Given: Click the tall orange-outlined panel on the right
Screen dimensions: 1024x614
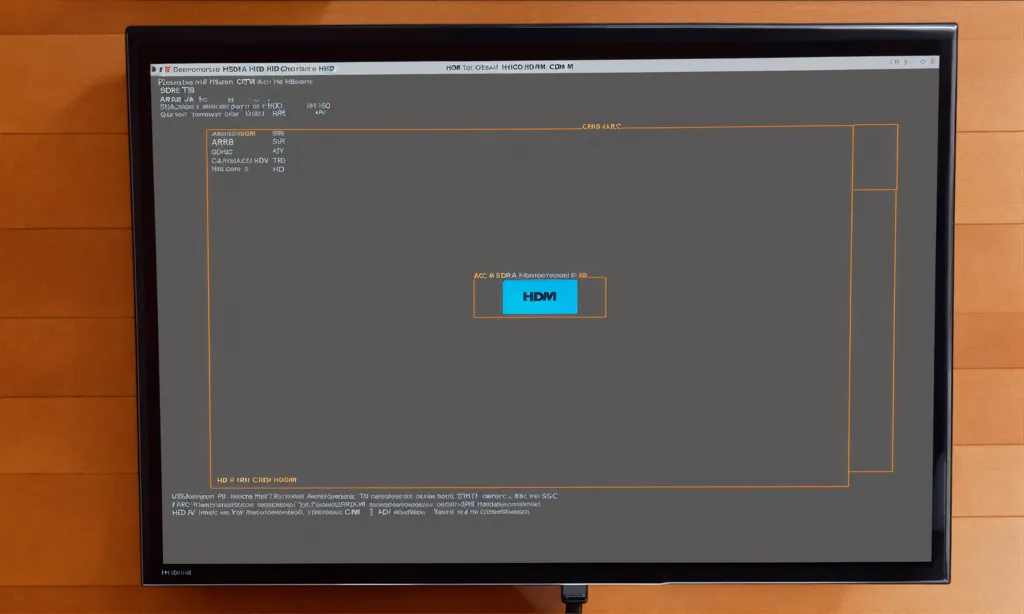Looking at the screenshot, I should [x=872, y=330].
